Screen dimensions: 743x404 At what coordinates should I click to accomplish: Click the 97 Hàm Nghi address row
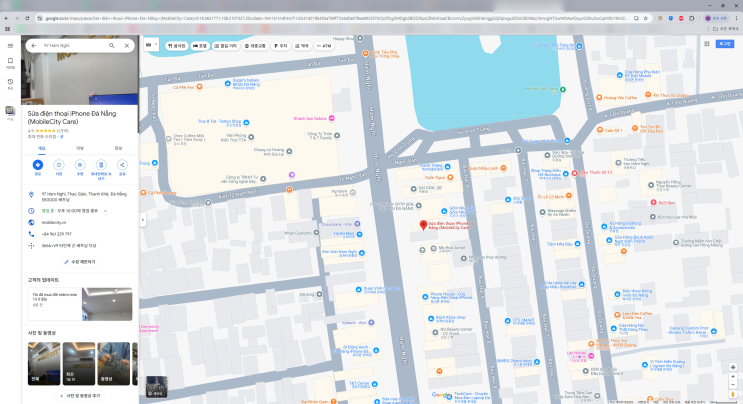80,197
